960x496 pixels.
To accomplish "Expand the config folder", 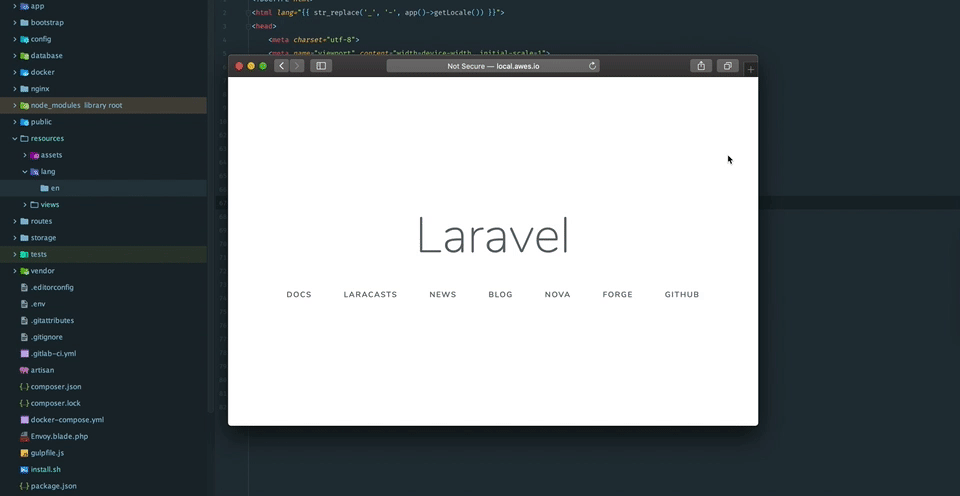I will (15, 39).
